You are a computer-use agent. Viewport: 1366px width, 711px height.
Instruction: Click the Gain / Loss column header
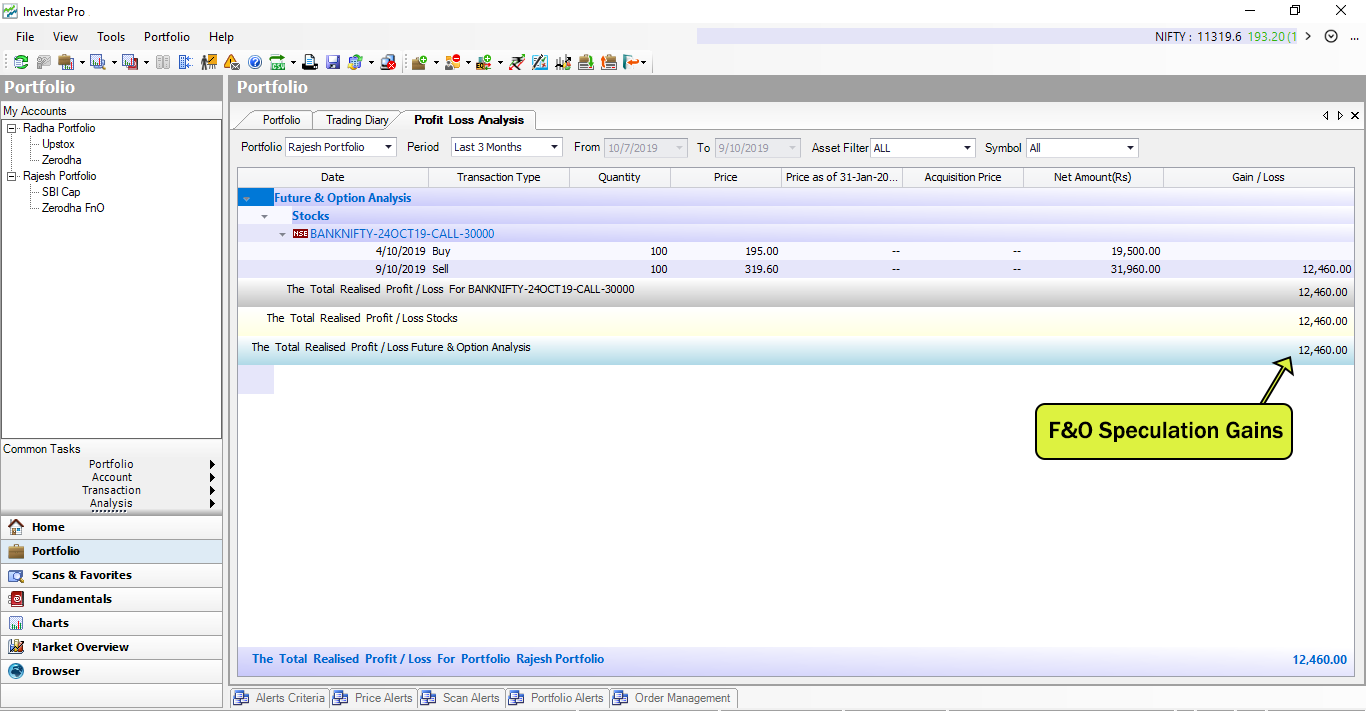point(1258,177)
